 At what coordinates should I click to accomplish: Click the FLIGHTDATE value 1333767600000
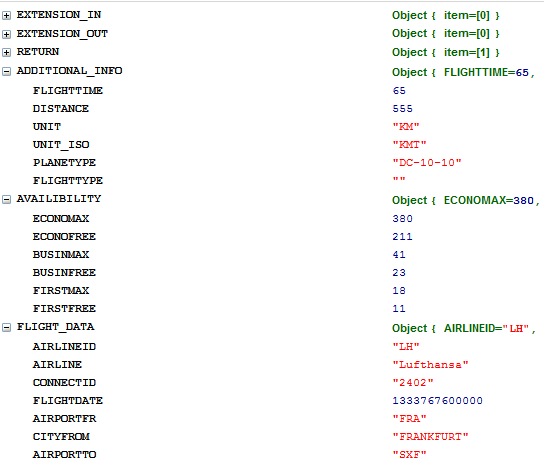click(x=437, y=401)
